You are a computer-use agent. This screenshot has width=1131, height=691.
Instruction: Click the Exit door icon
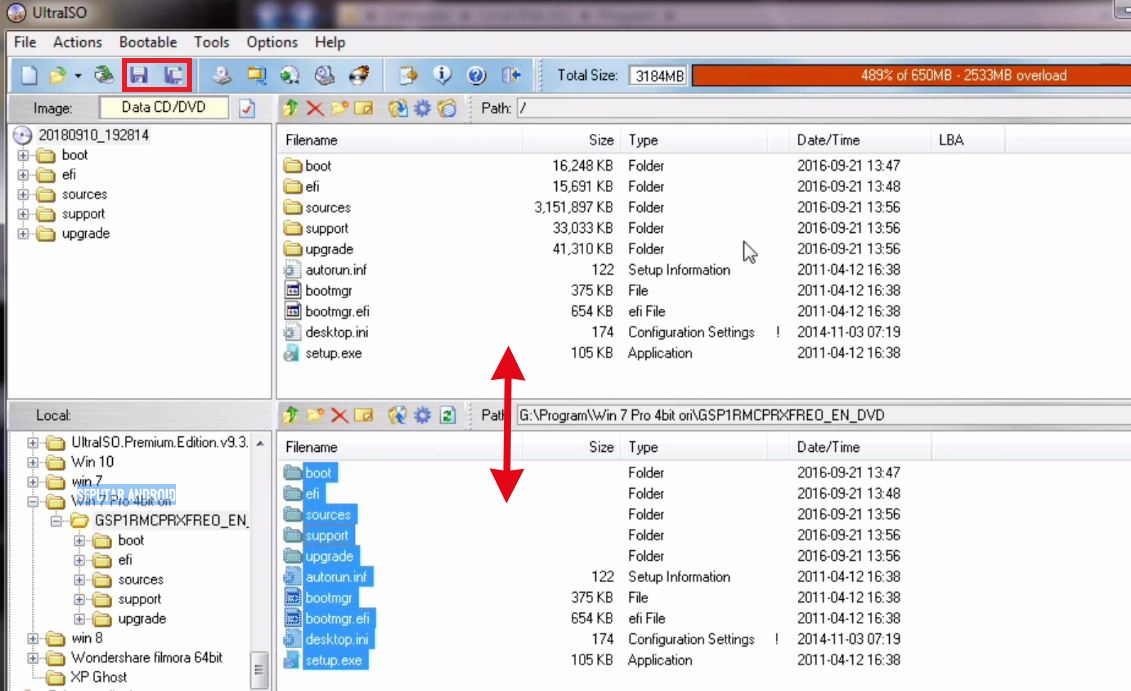coord(511,75)
